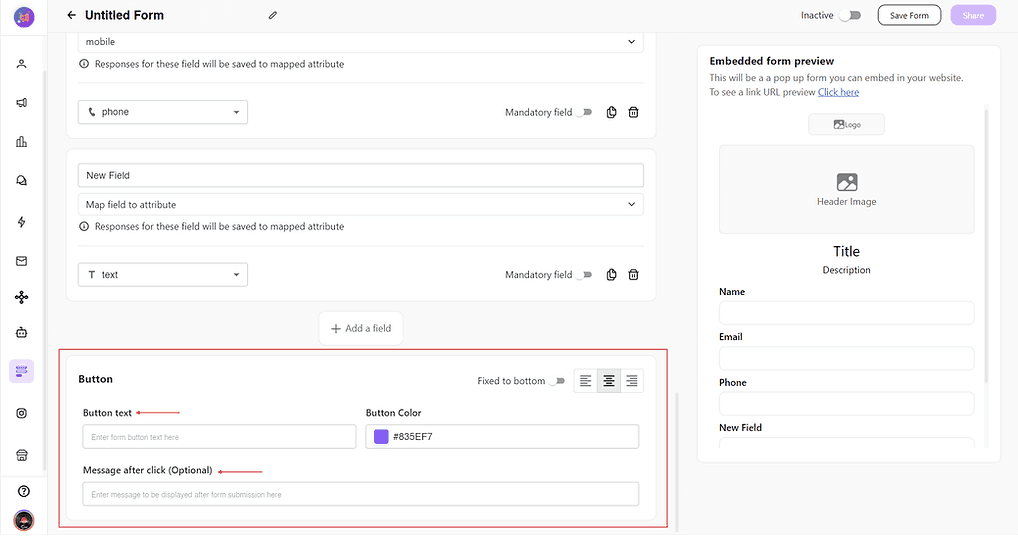
Task: Click the Header Image placeholder in preview
Action: pos(847,189)
